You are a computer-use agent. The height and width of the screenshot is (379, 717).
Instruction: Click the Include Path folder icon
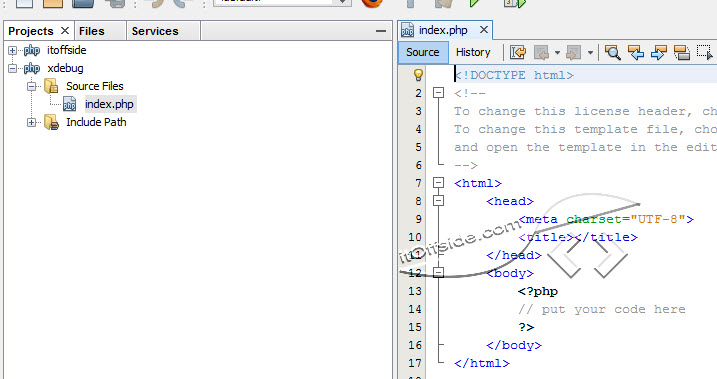[51, 123]
